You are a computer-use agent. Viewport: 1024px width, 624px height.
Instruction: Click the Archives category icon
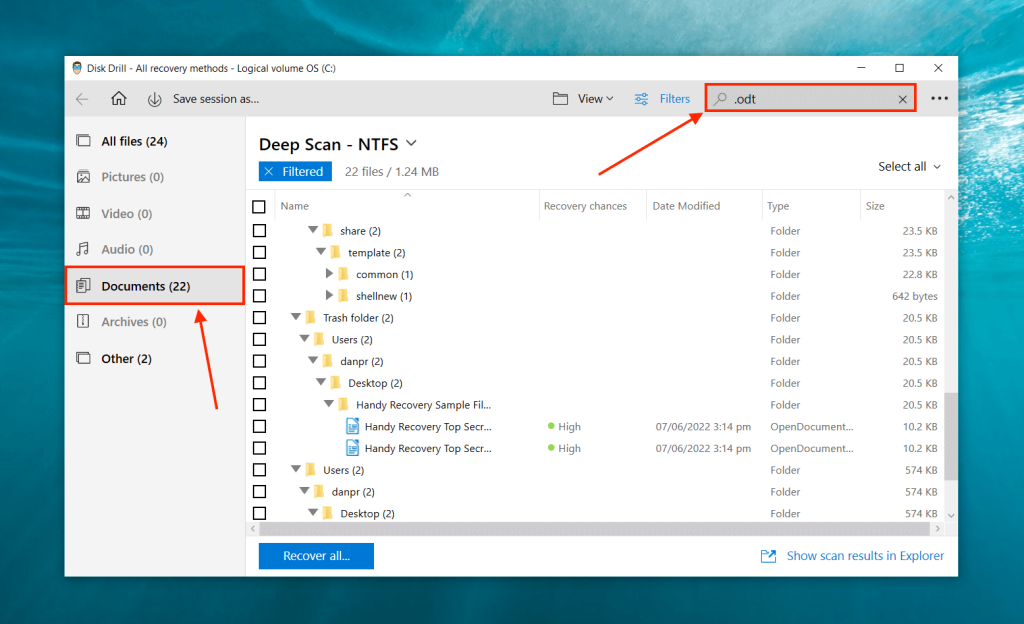[x=85, y=321]
